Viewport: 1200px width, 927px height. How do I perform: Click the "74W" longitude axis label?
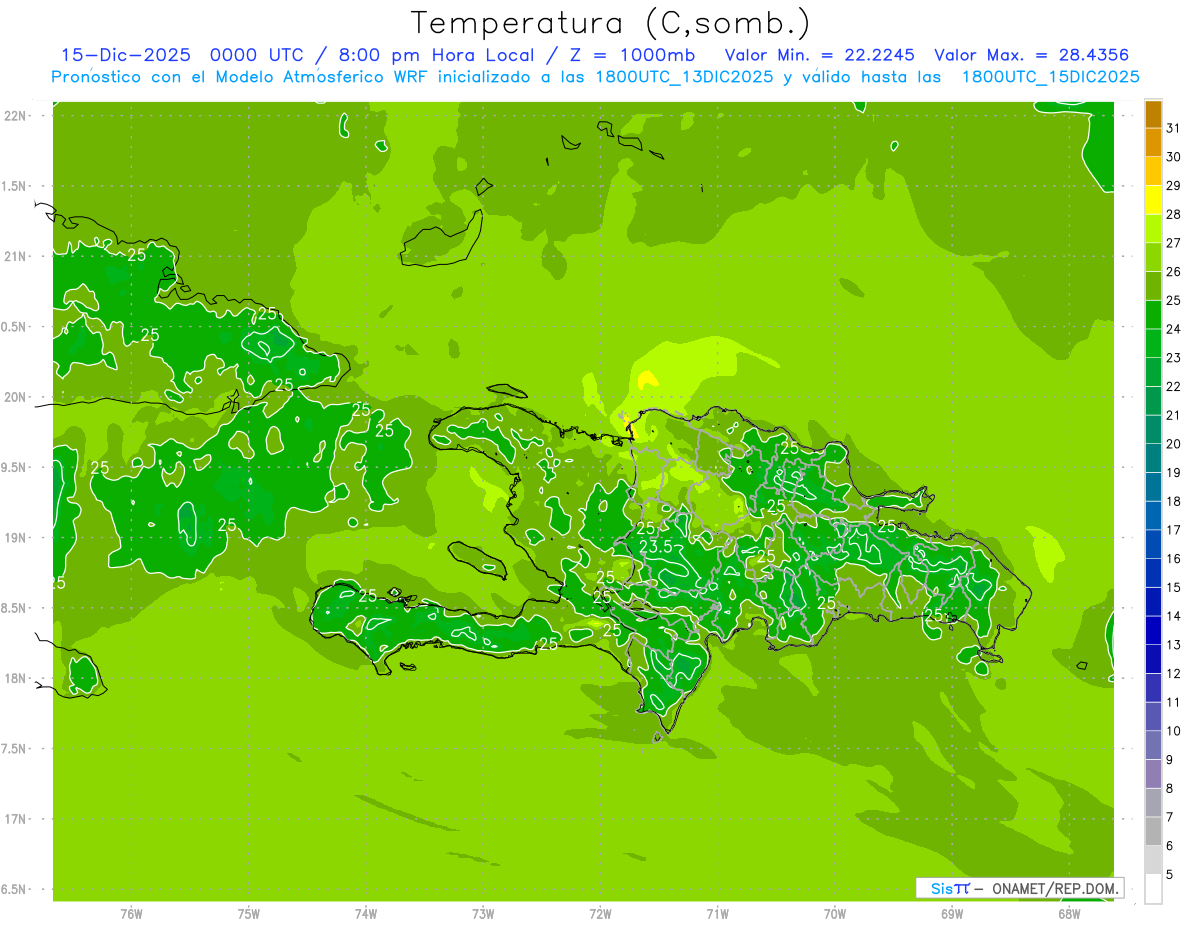click(366, 914)
